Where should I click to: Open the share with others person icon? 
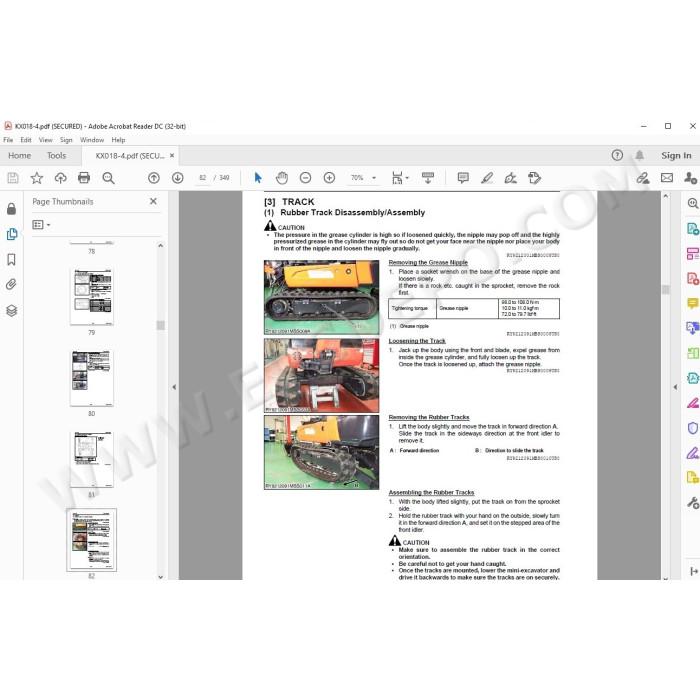tap(691, 178)
